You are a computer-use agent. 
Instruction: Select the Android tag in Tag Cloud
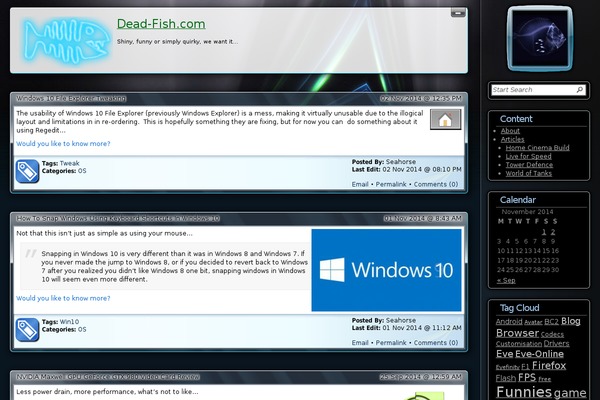pyautogui.click(x=509, y=322)
